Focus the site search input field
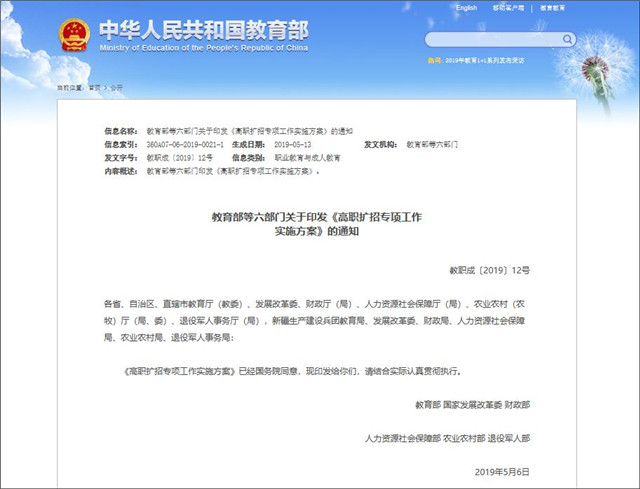 pos(490,40)
